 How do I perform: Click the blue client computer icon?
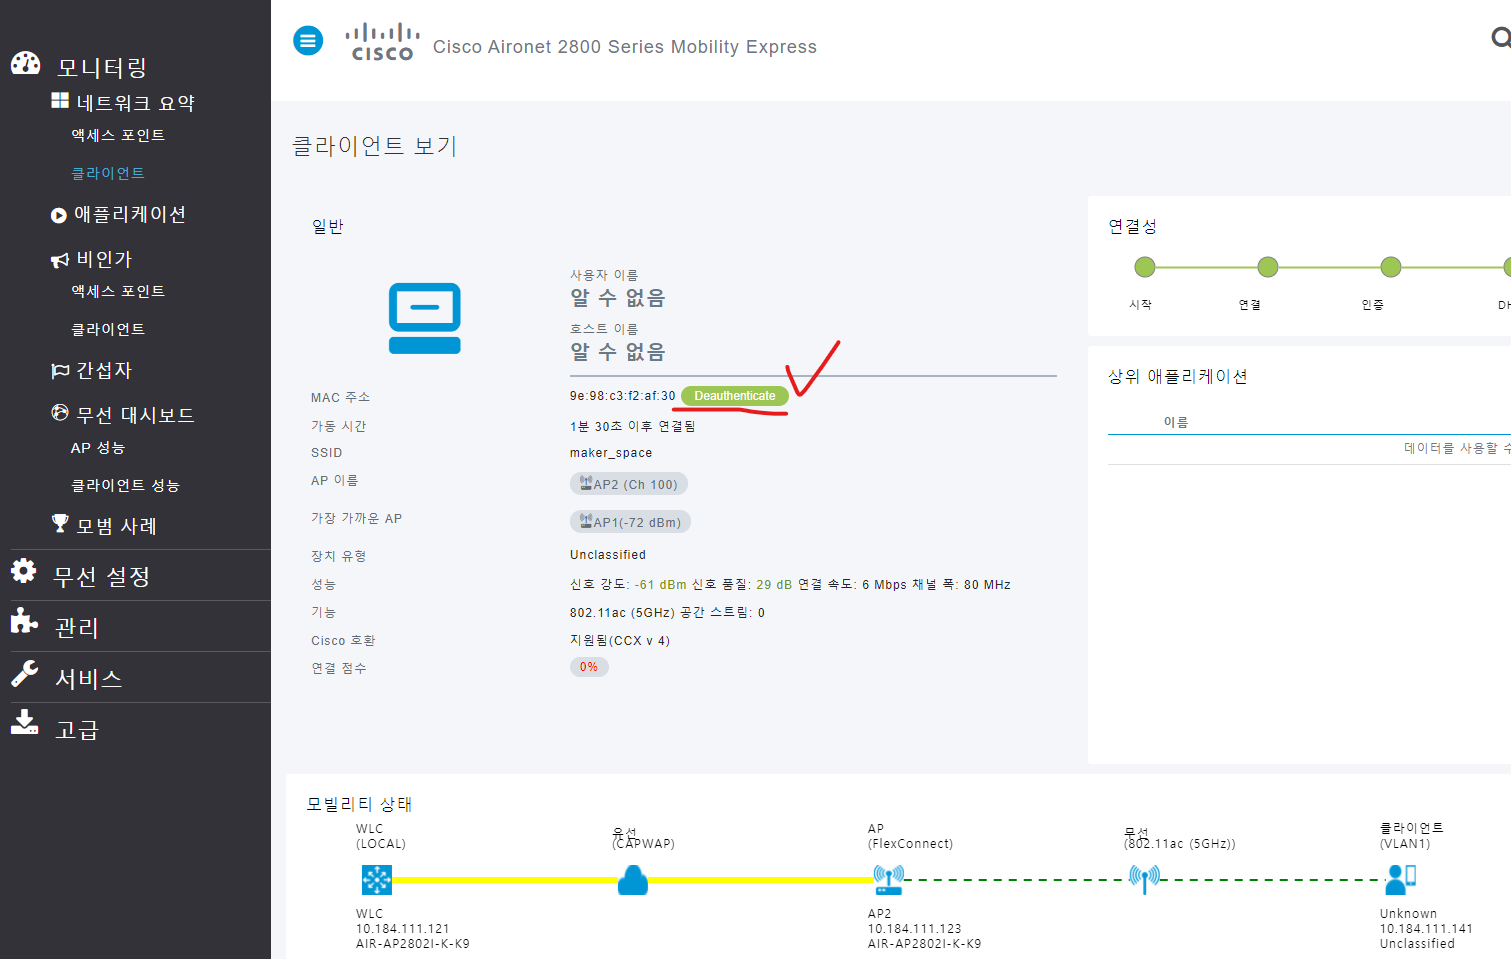point(425,318)
